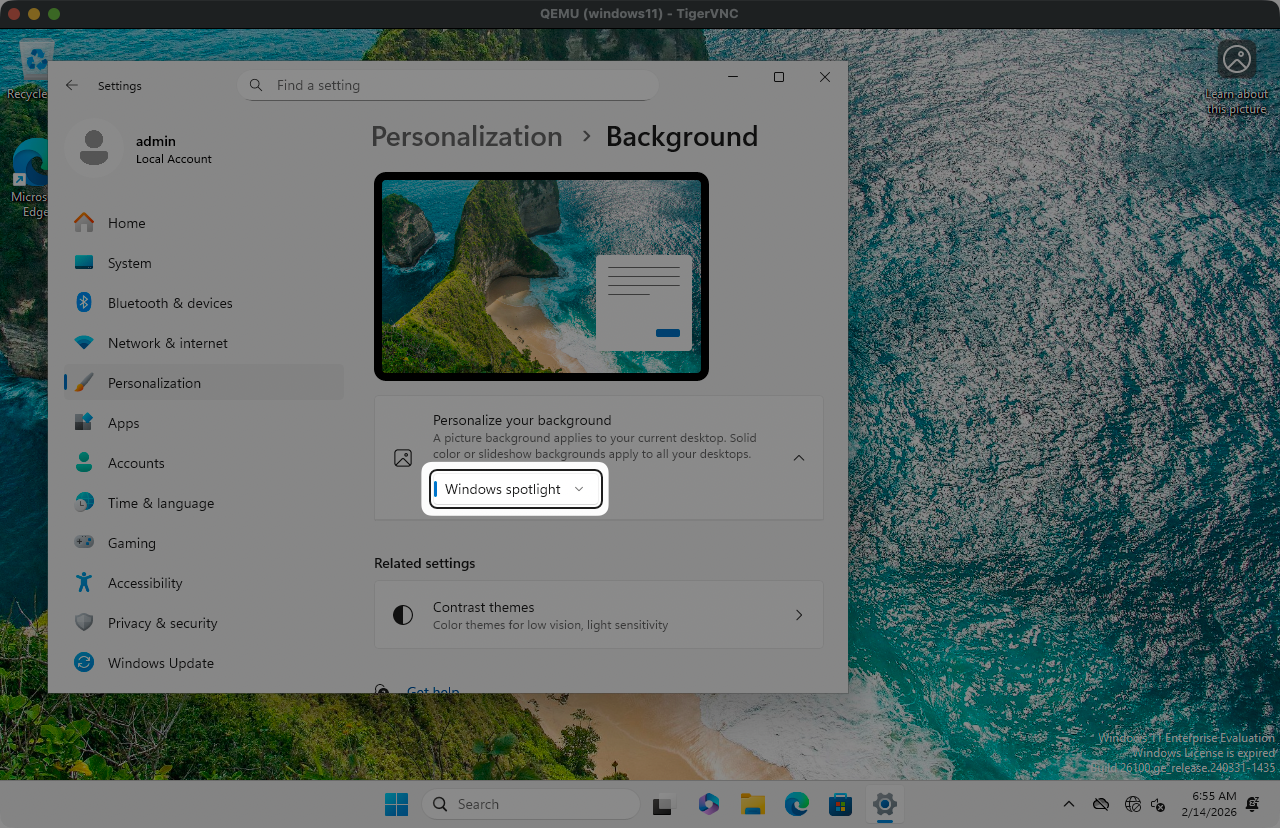Open Windows Update page

click(160, 663)
